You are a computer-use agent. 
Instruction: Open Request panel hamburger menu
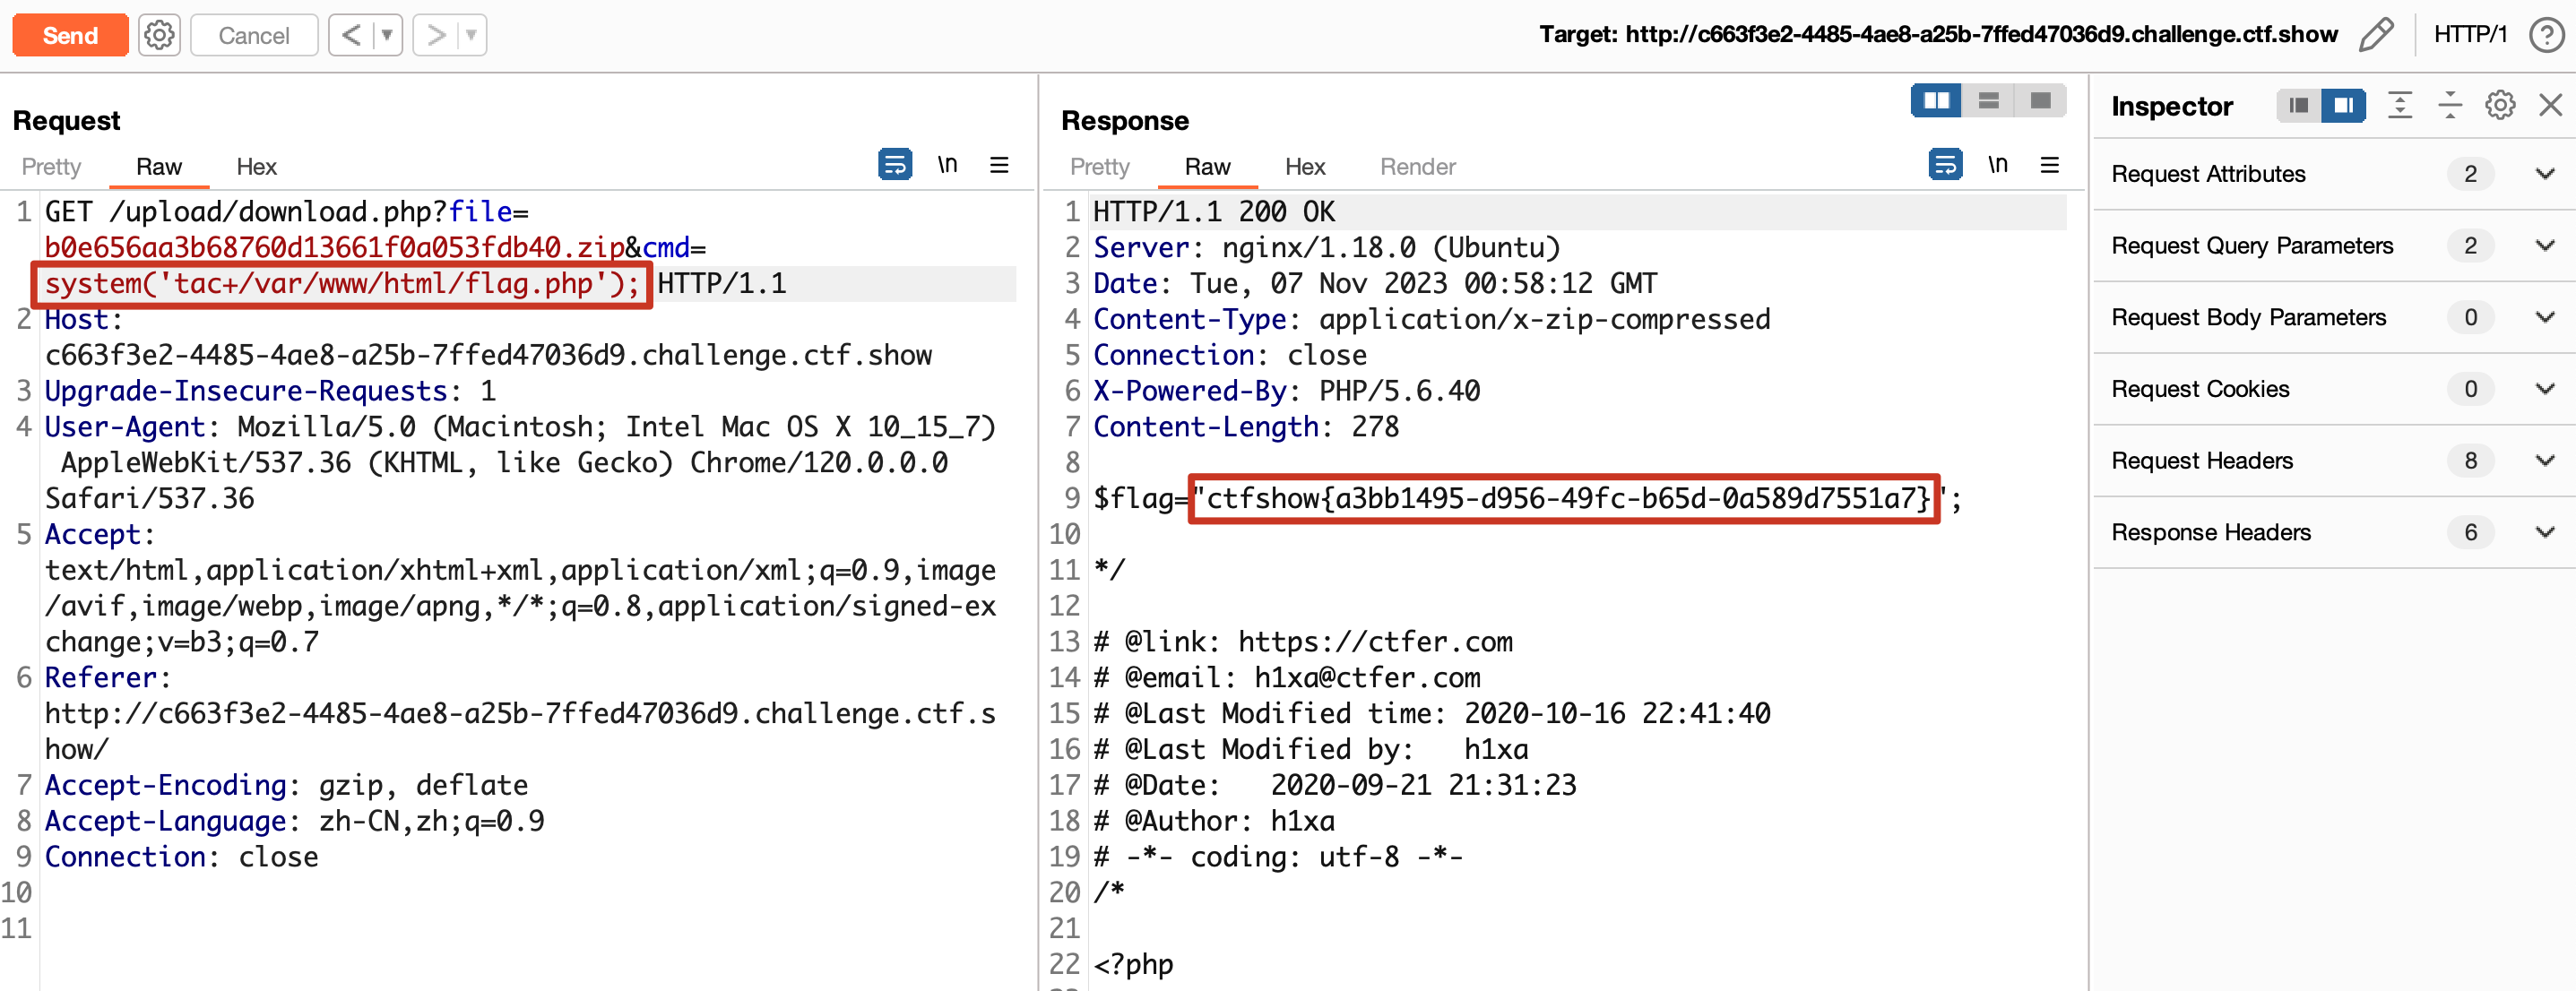pos(999,164)
